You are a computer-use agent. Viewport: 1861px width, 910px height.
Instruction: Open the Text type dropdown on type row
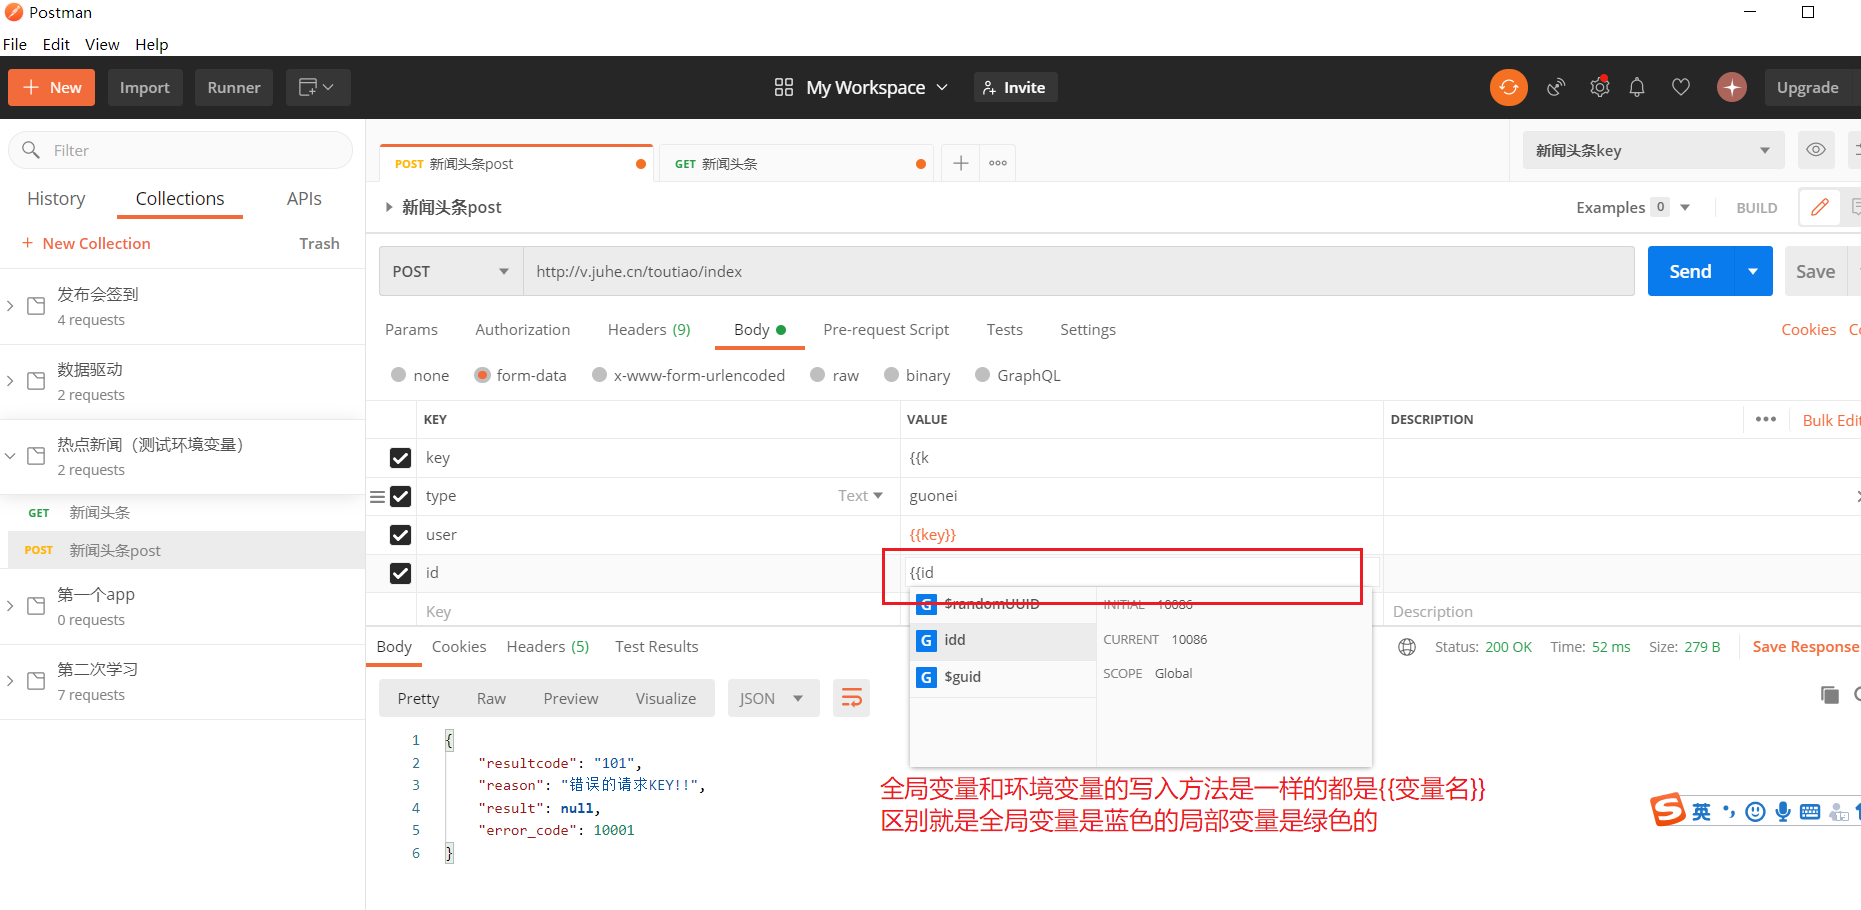860,496
